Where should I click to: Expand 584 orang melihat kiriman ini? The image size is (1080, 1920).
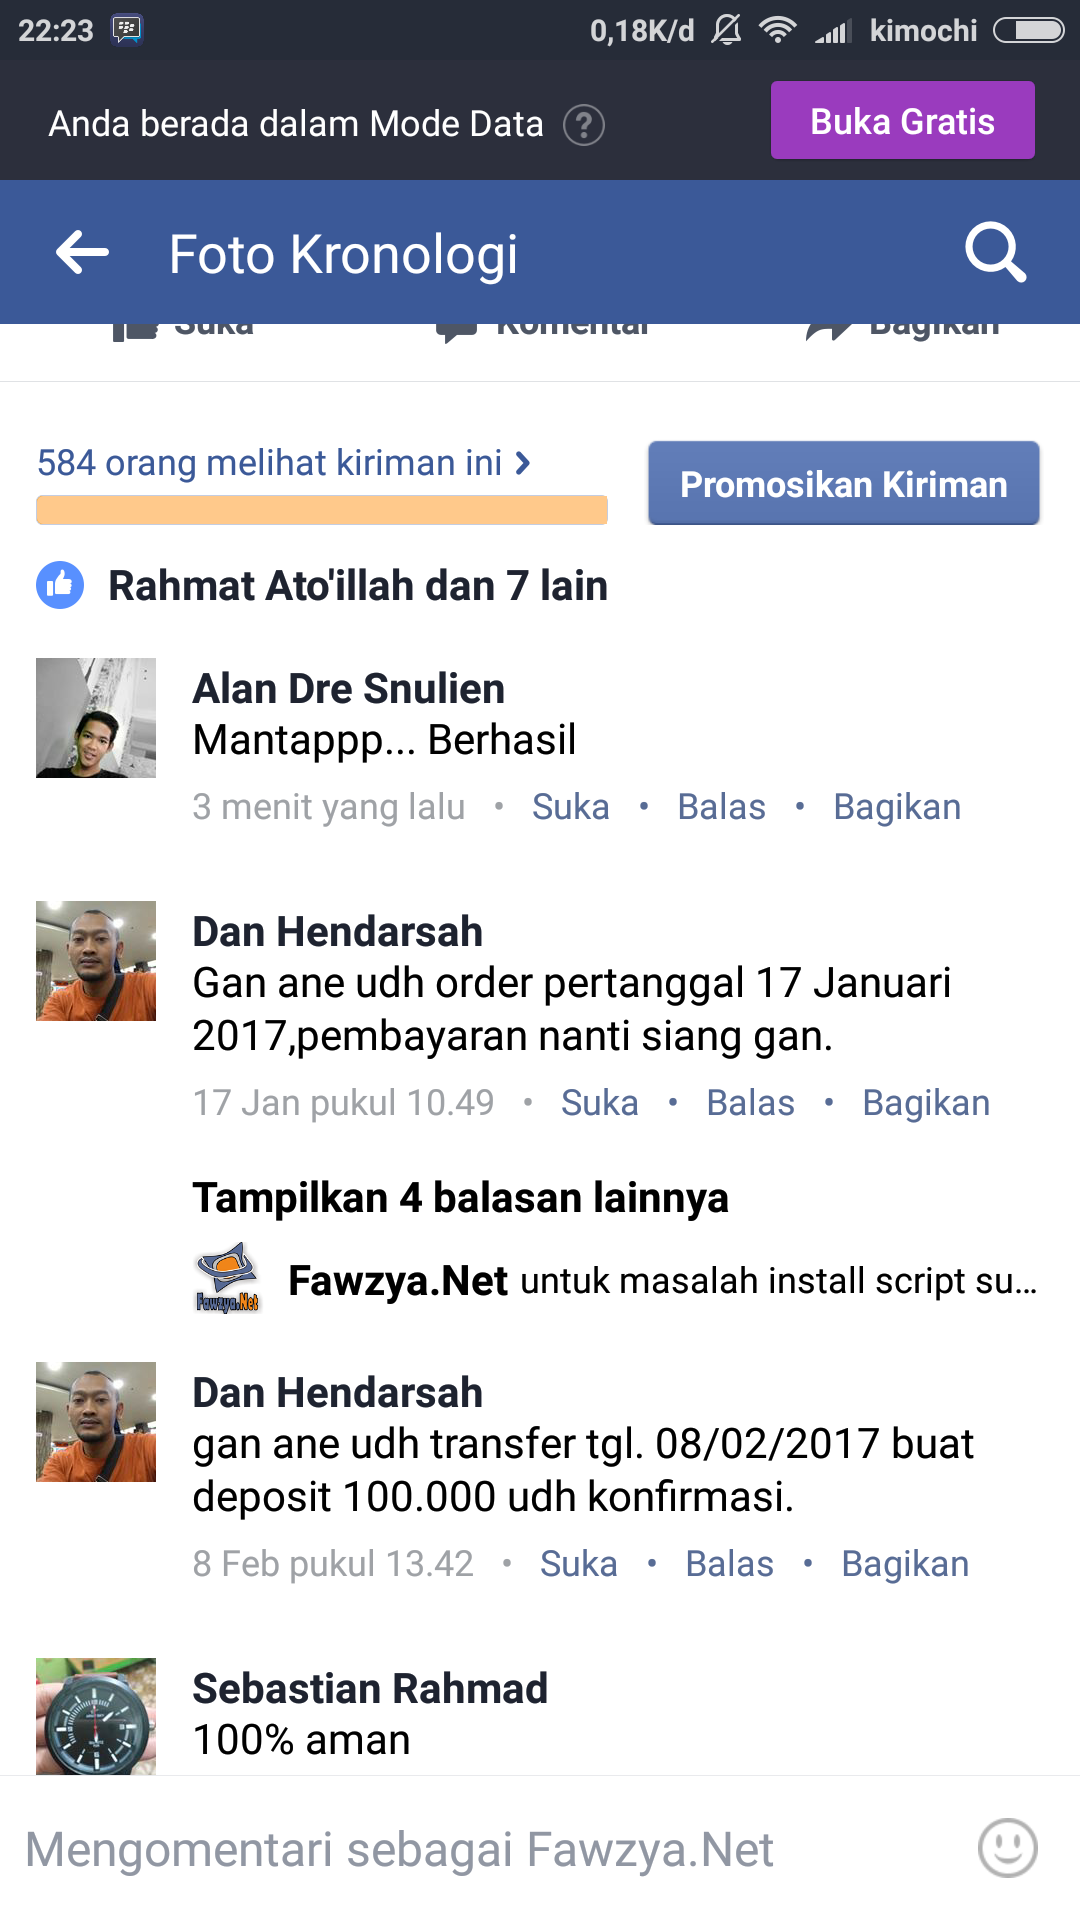tap(284, 463)
